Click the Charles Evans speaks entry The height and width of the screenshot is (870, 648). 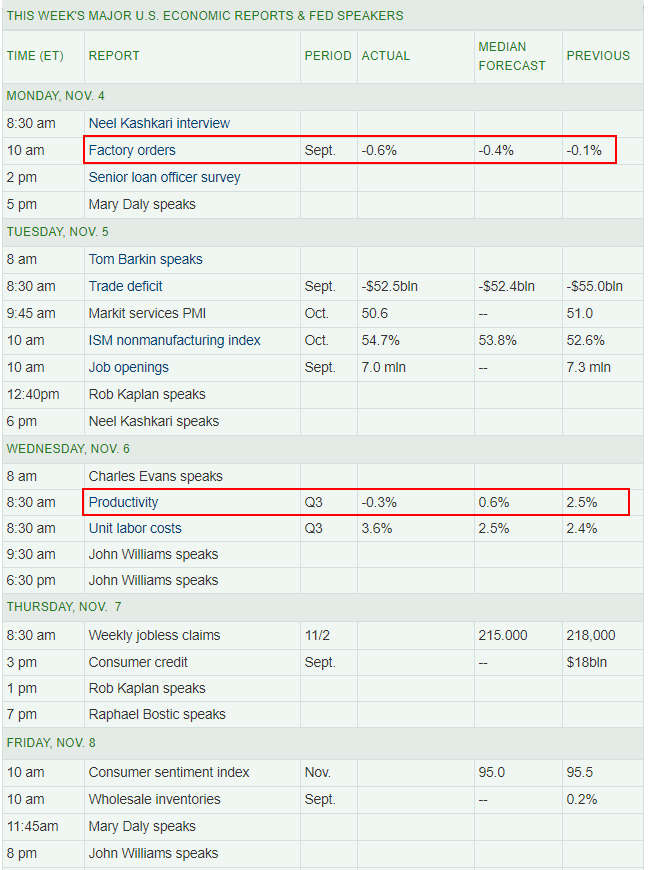pyautogui.click(x=155, y=476)
